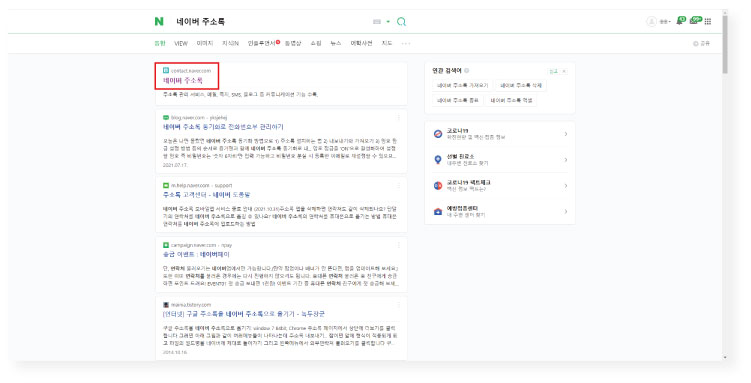Switch to the 지도 tab
751x383 pixels.
(387, 43)
